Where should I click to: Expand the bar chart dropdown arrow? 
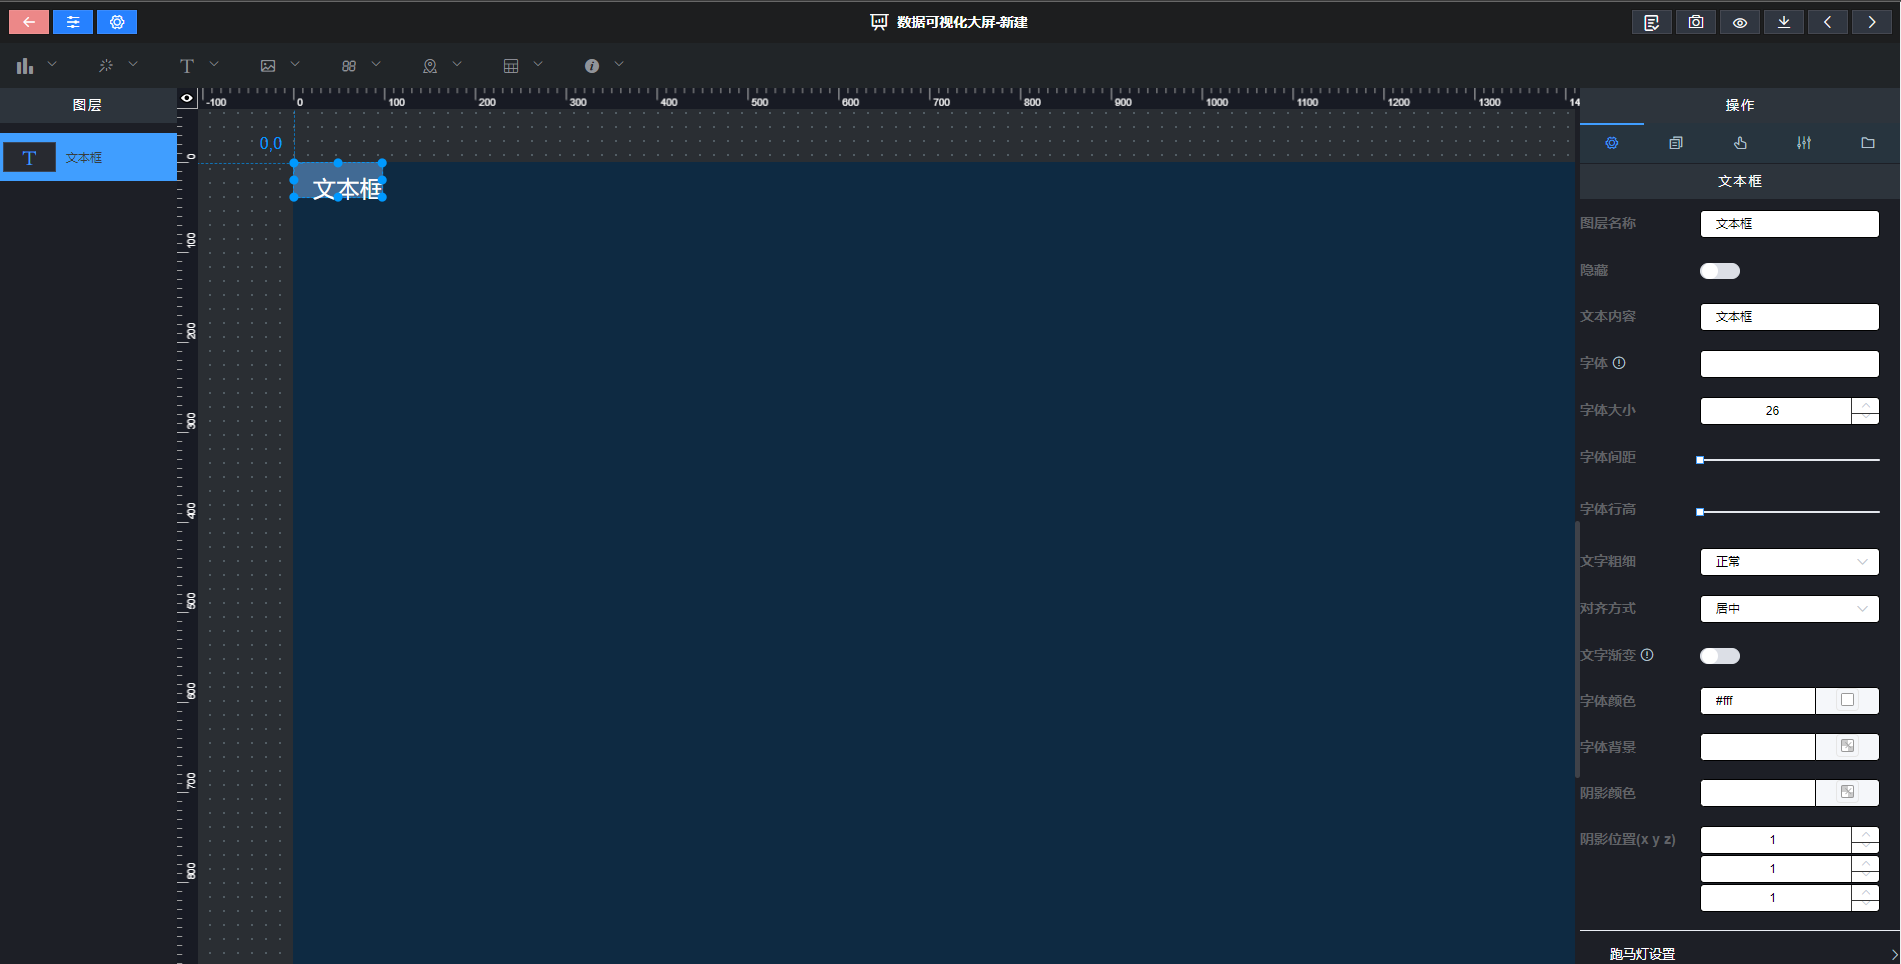pyautogui.click(x=52, y=64)
